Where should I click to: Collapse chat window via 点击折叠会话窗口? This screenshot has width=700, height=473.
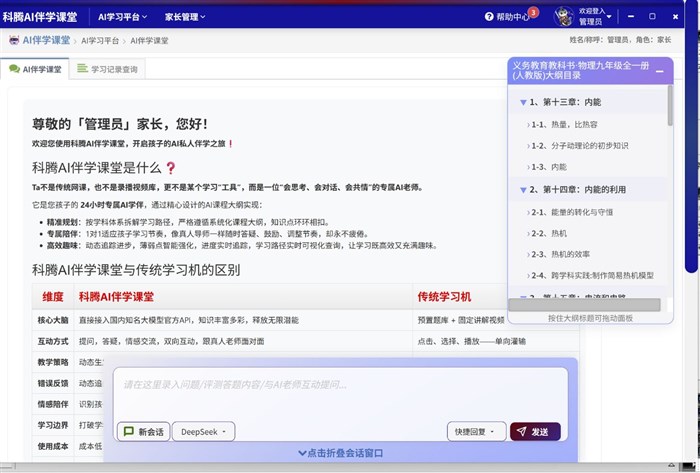point(340,453)
